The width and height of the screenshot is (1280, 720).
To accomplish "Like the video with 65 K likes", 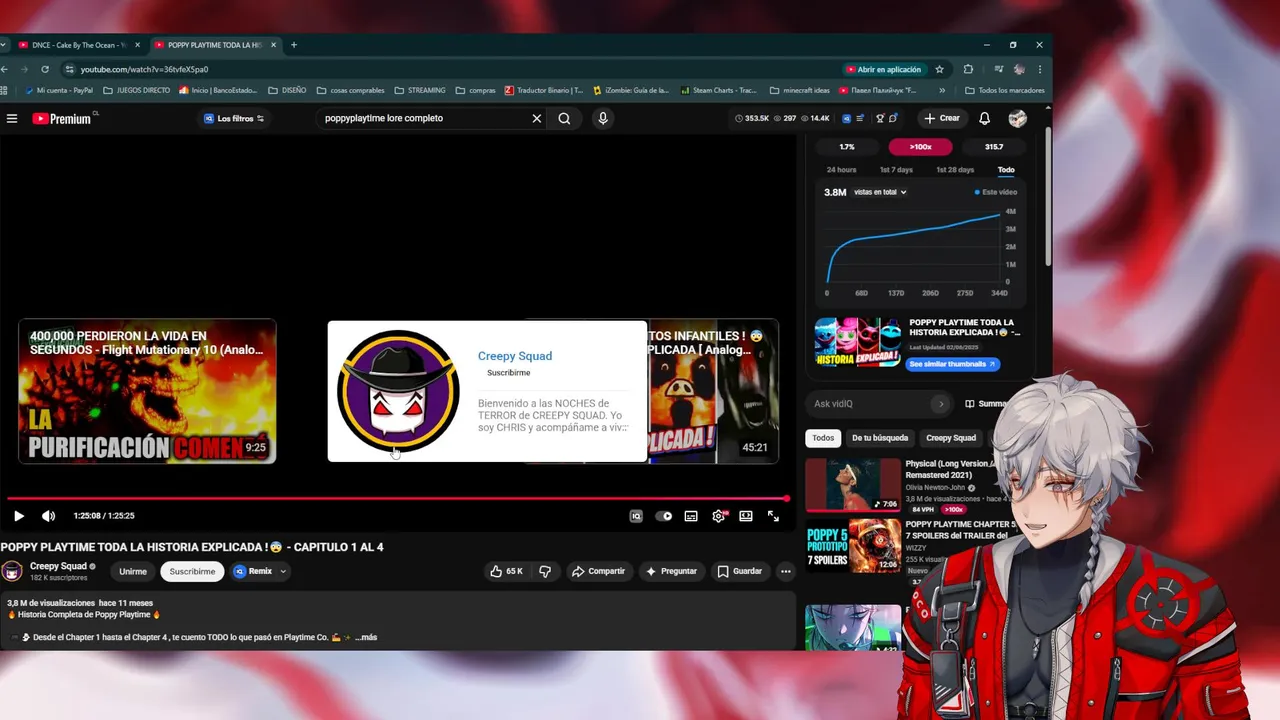I will coord(506,571).
